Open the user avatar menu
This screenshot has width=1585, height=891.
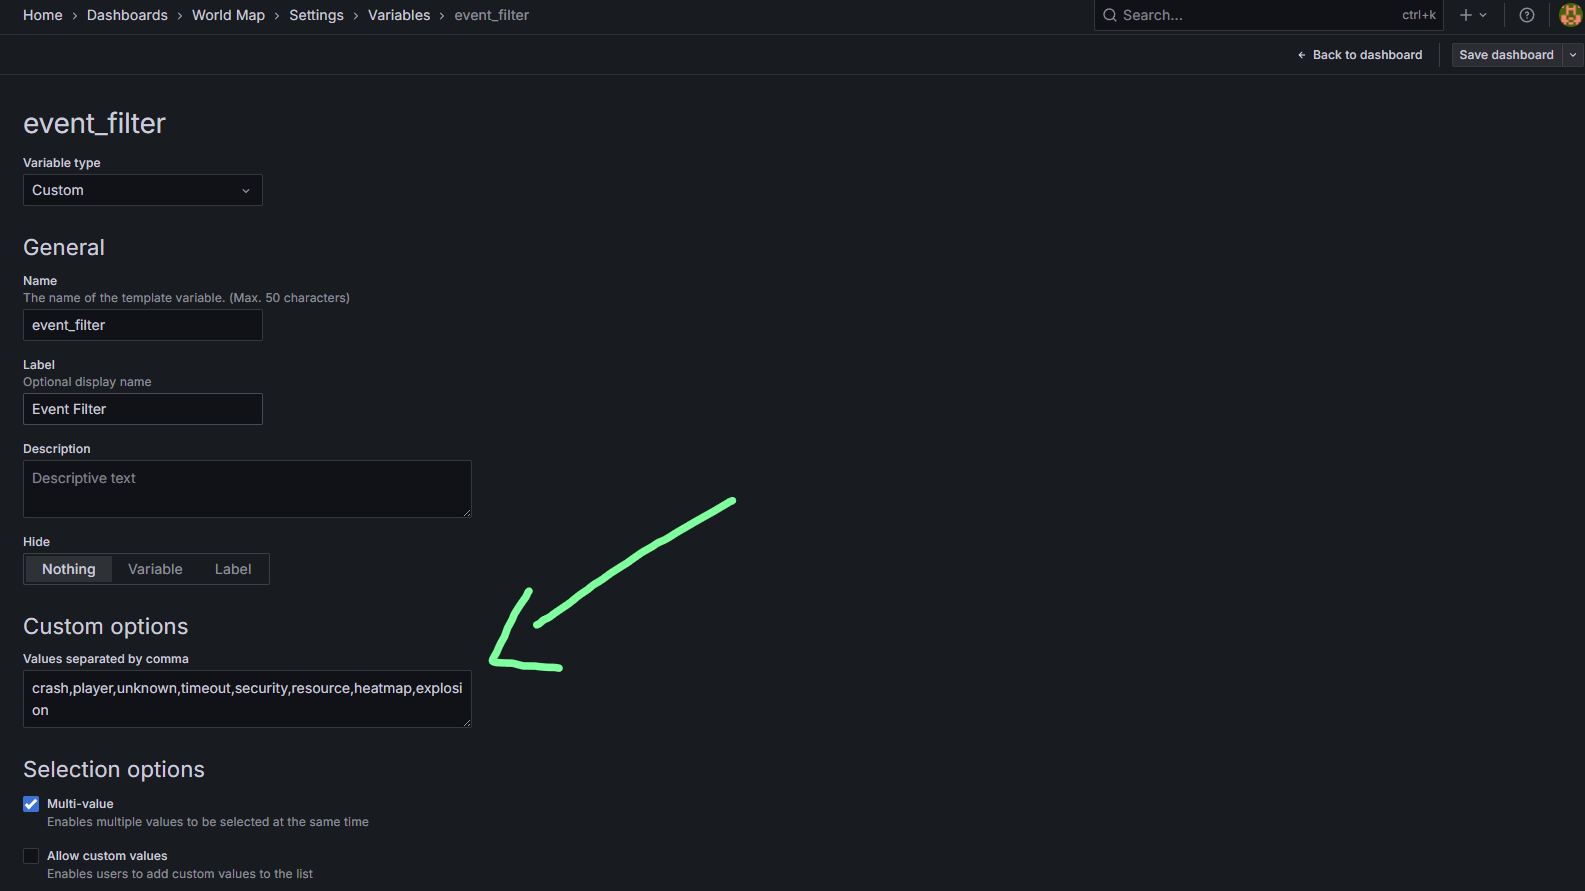coord(1570,15)
